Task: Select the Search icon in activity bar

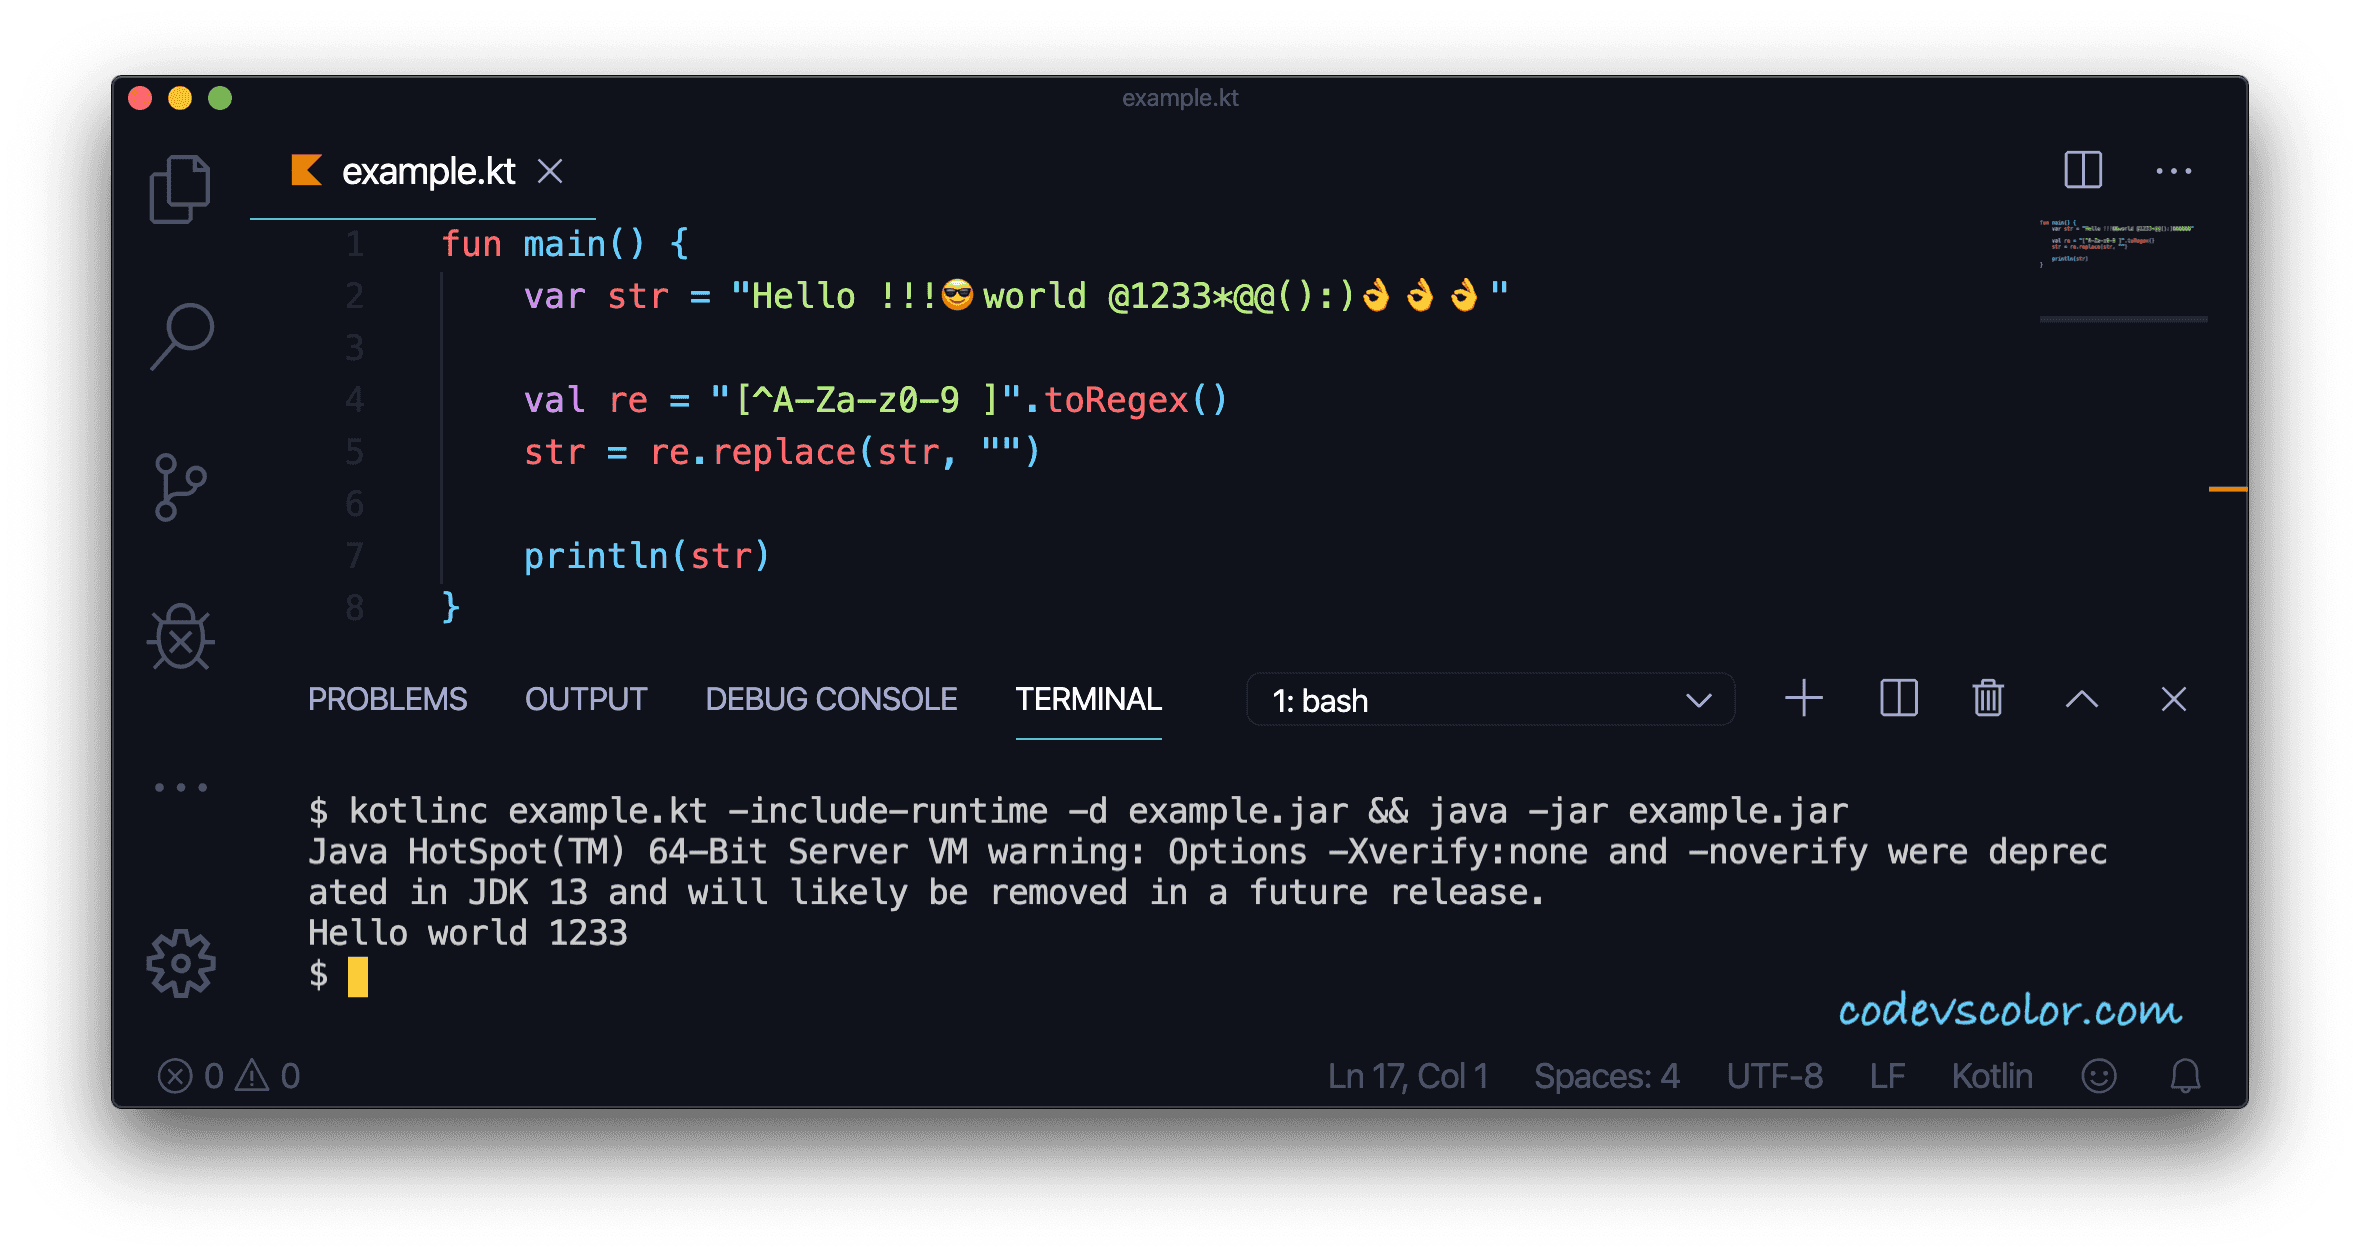Action: [x=182, y=335]
